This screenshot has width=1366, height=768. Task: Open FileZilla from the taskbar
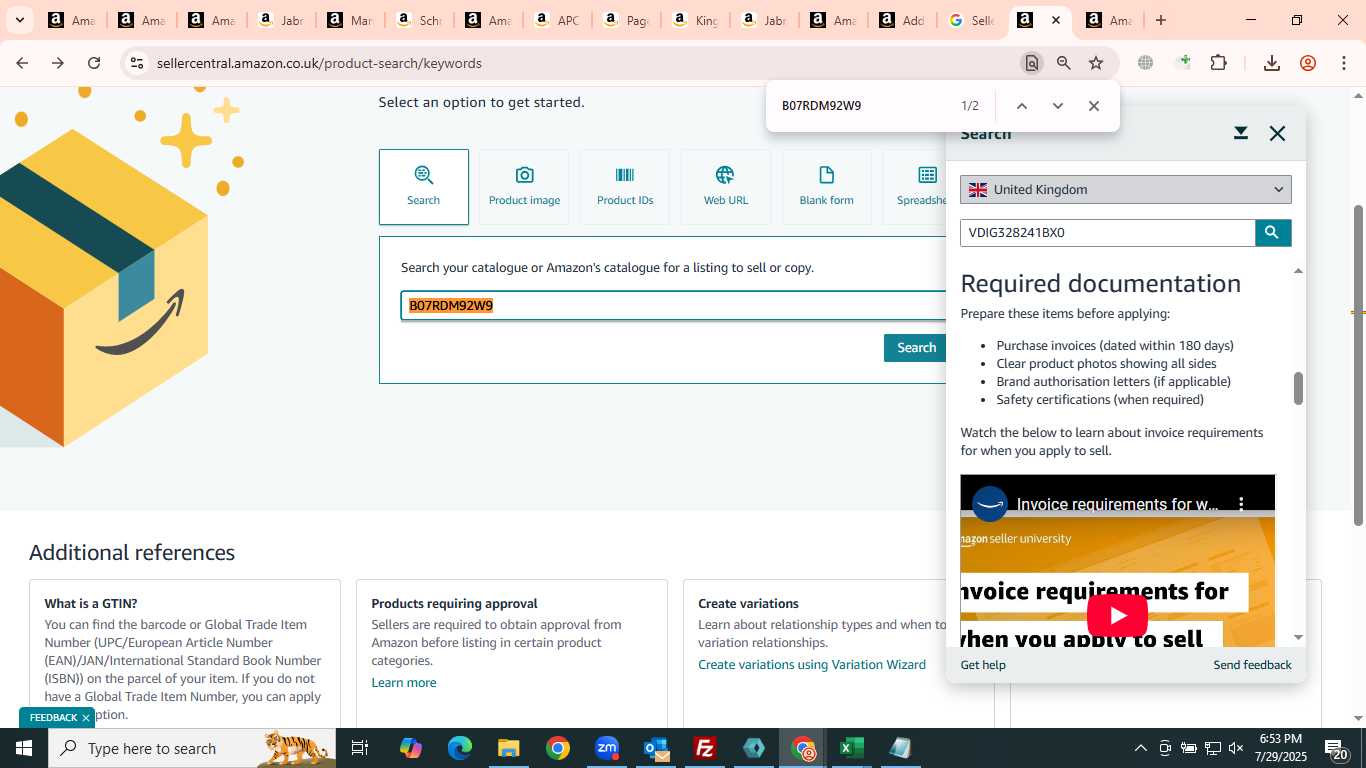tap(705, 748)
